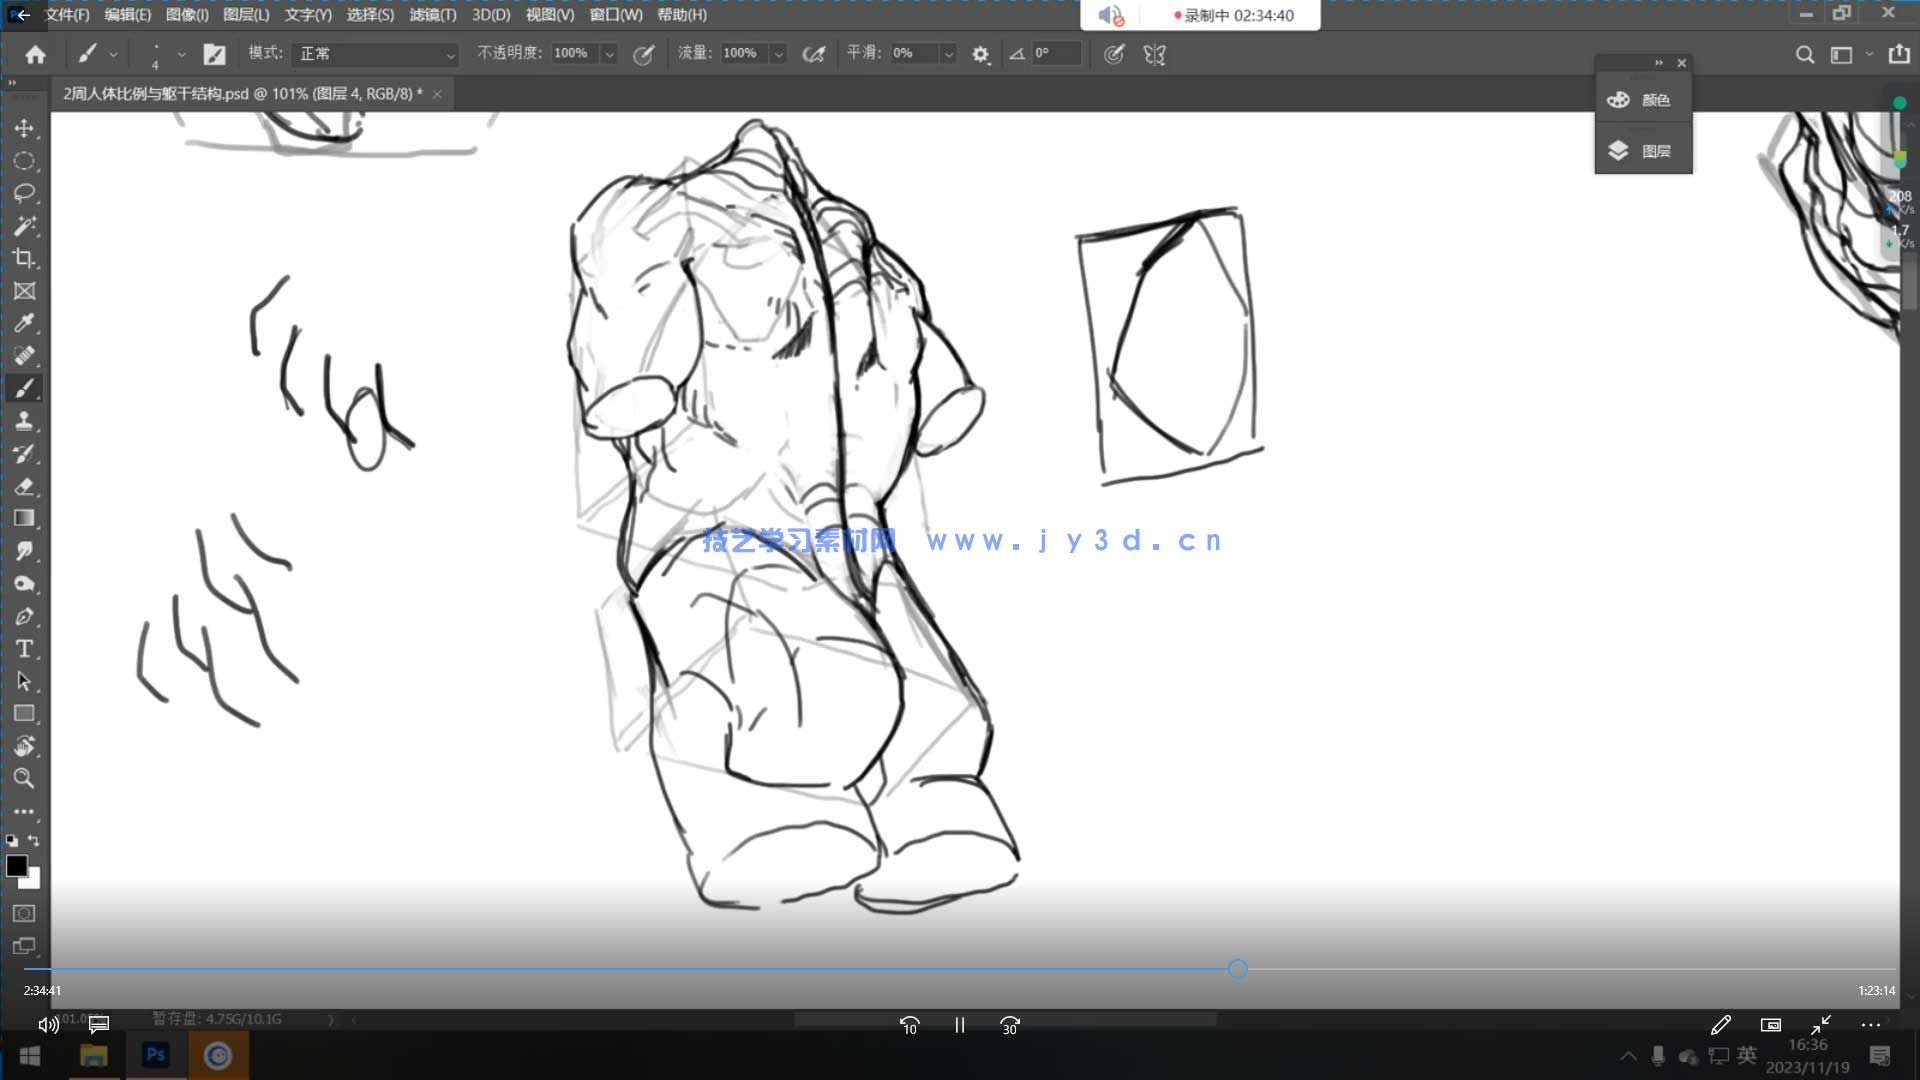Screen dimensions: 1920x1080
Task: Toggle pressure for opacity button
Action: coord(644,54)
